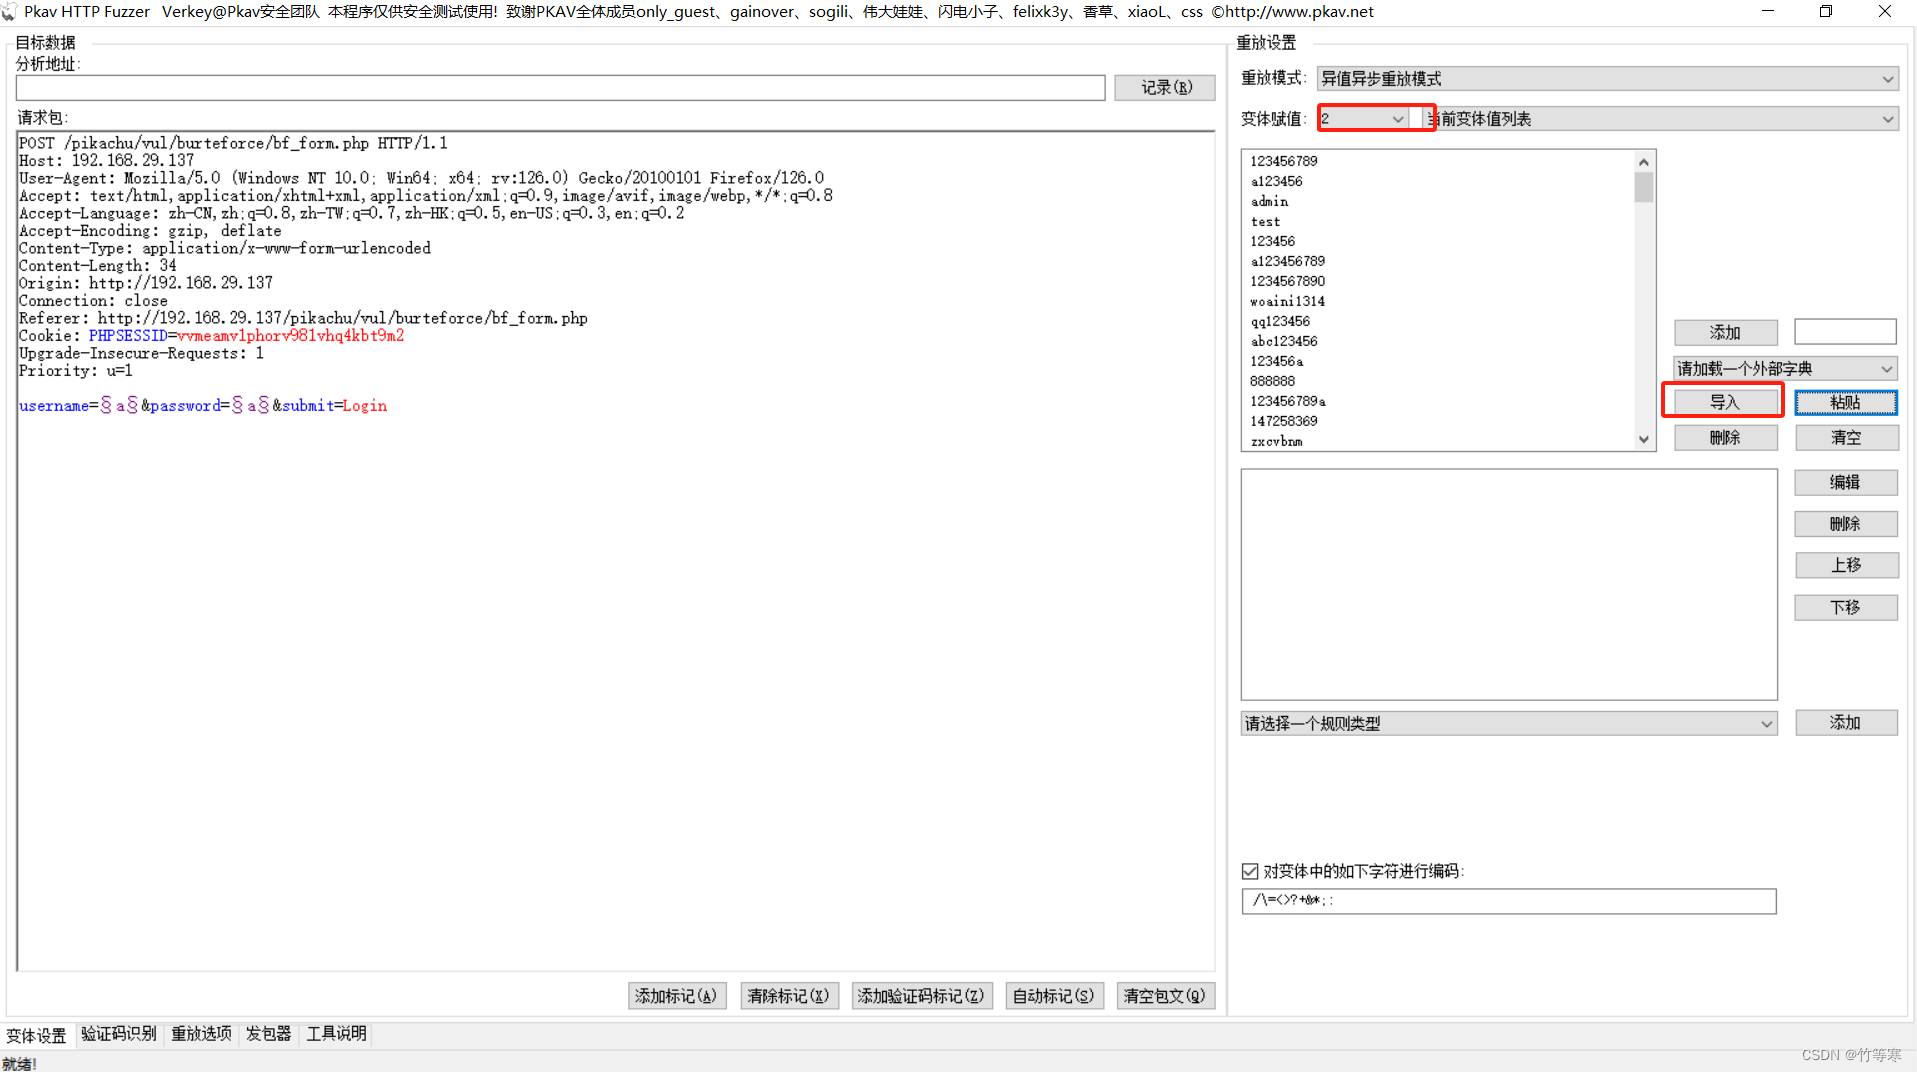Click the POST request line in packet
The width and height of the screenshot is (1917, 1072).
(x=233, y=143)
